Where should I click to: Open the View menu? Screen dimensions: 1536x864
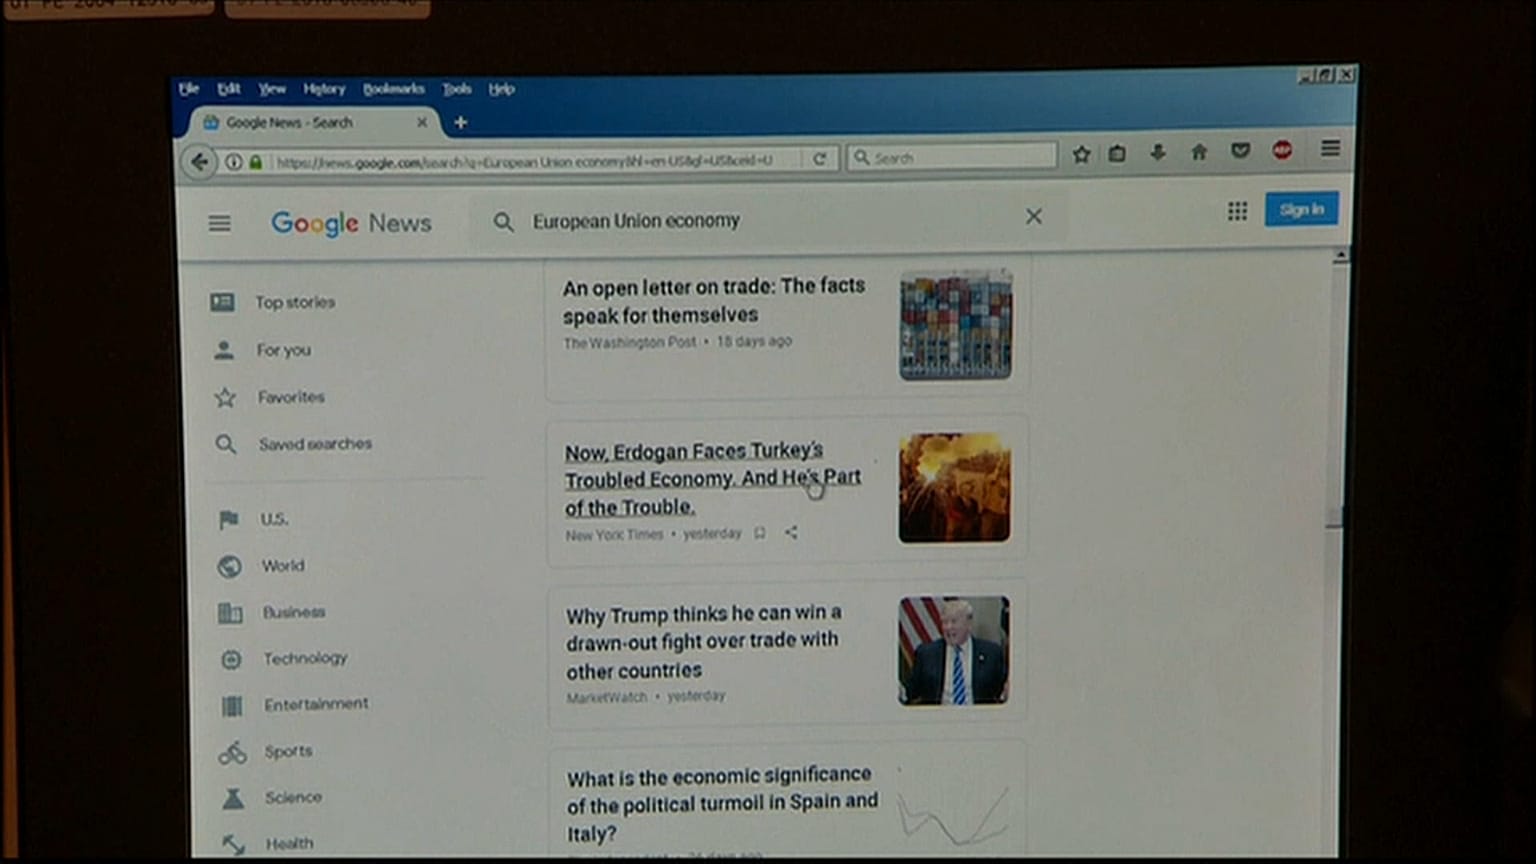click(x=272, y=89)
